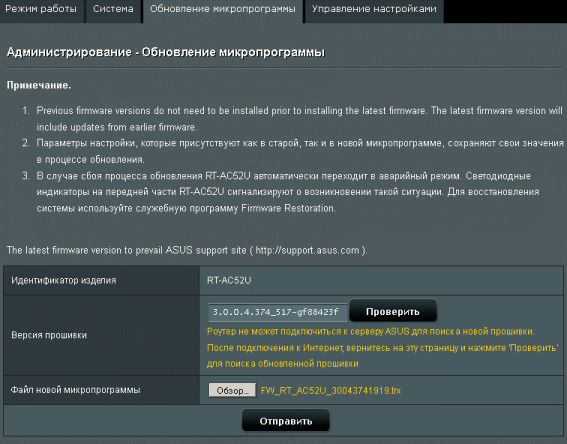Click the firmware version text field

(277, 312)
